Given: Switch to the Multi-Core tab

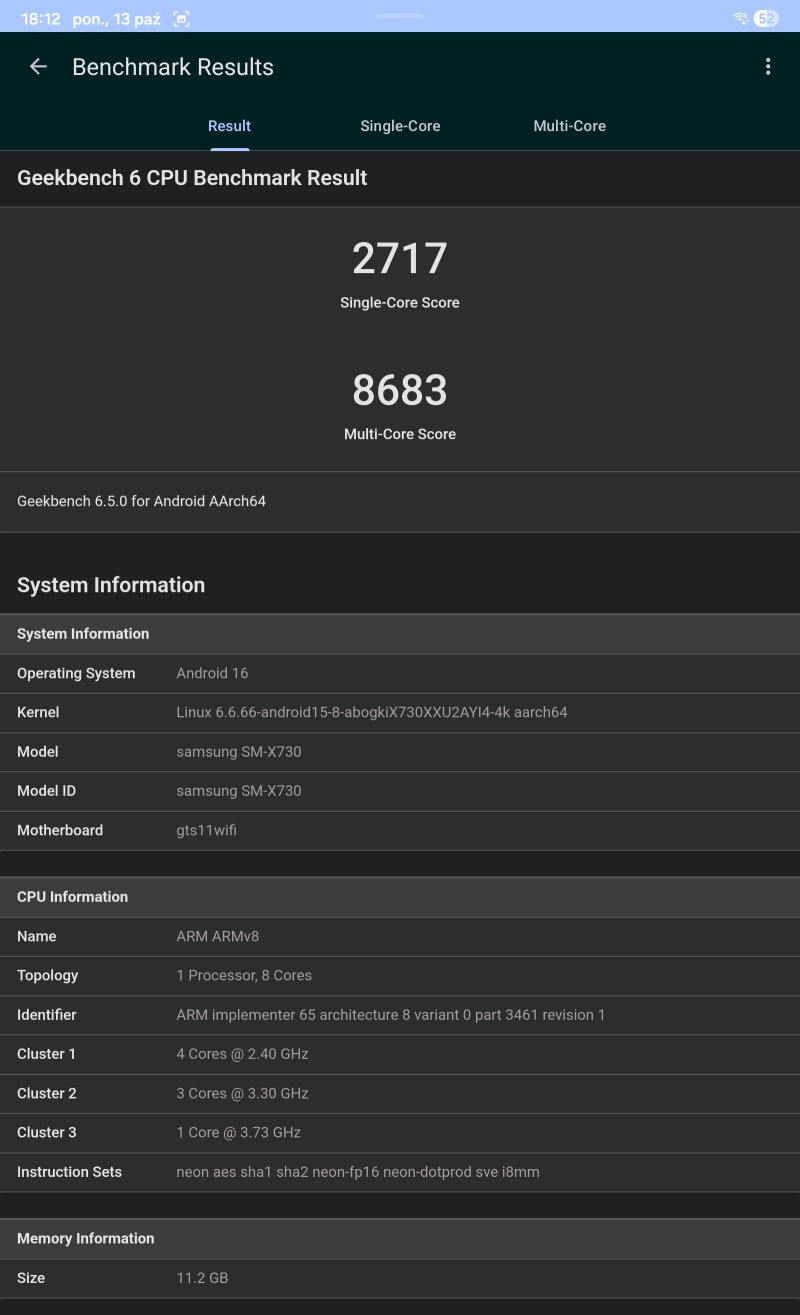Looking at the screenshot, I should (569, 126).
